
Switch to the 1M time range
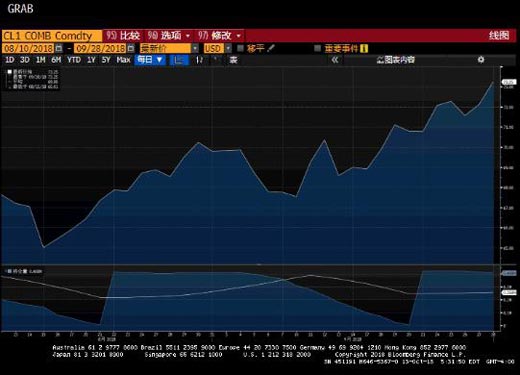(40, 60)
